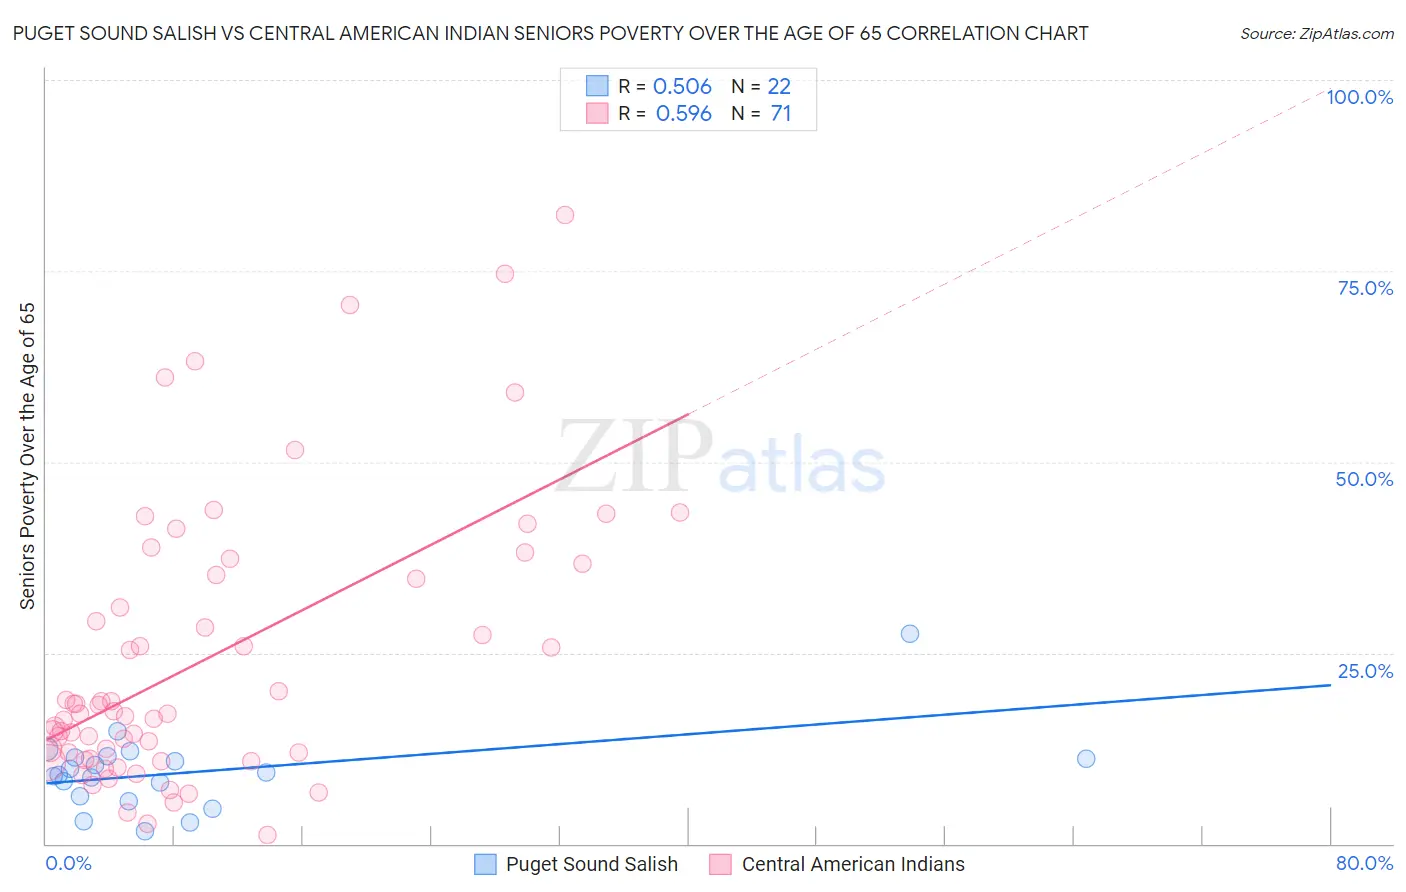Click the 25.0% y-axis label

point(1366,671)
